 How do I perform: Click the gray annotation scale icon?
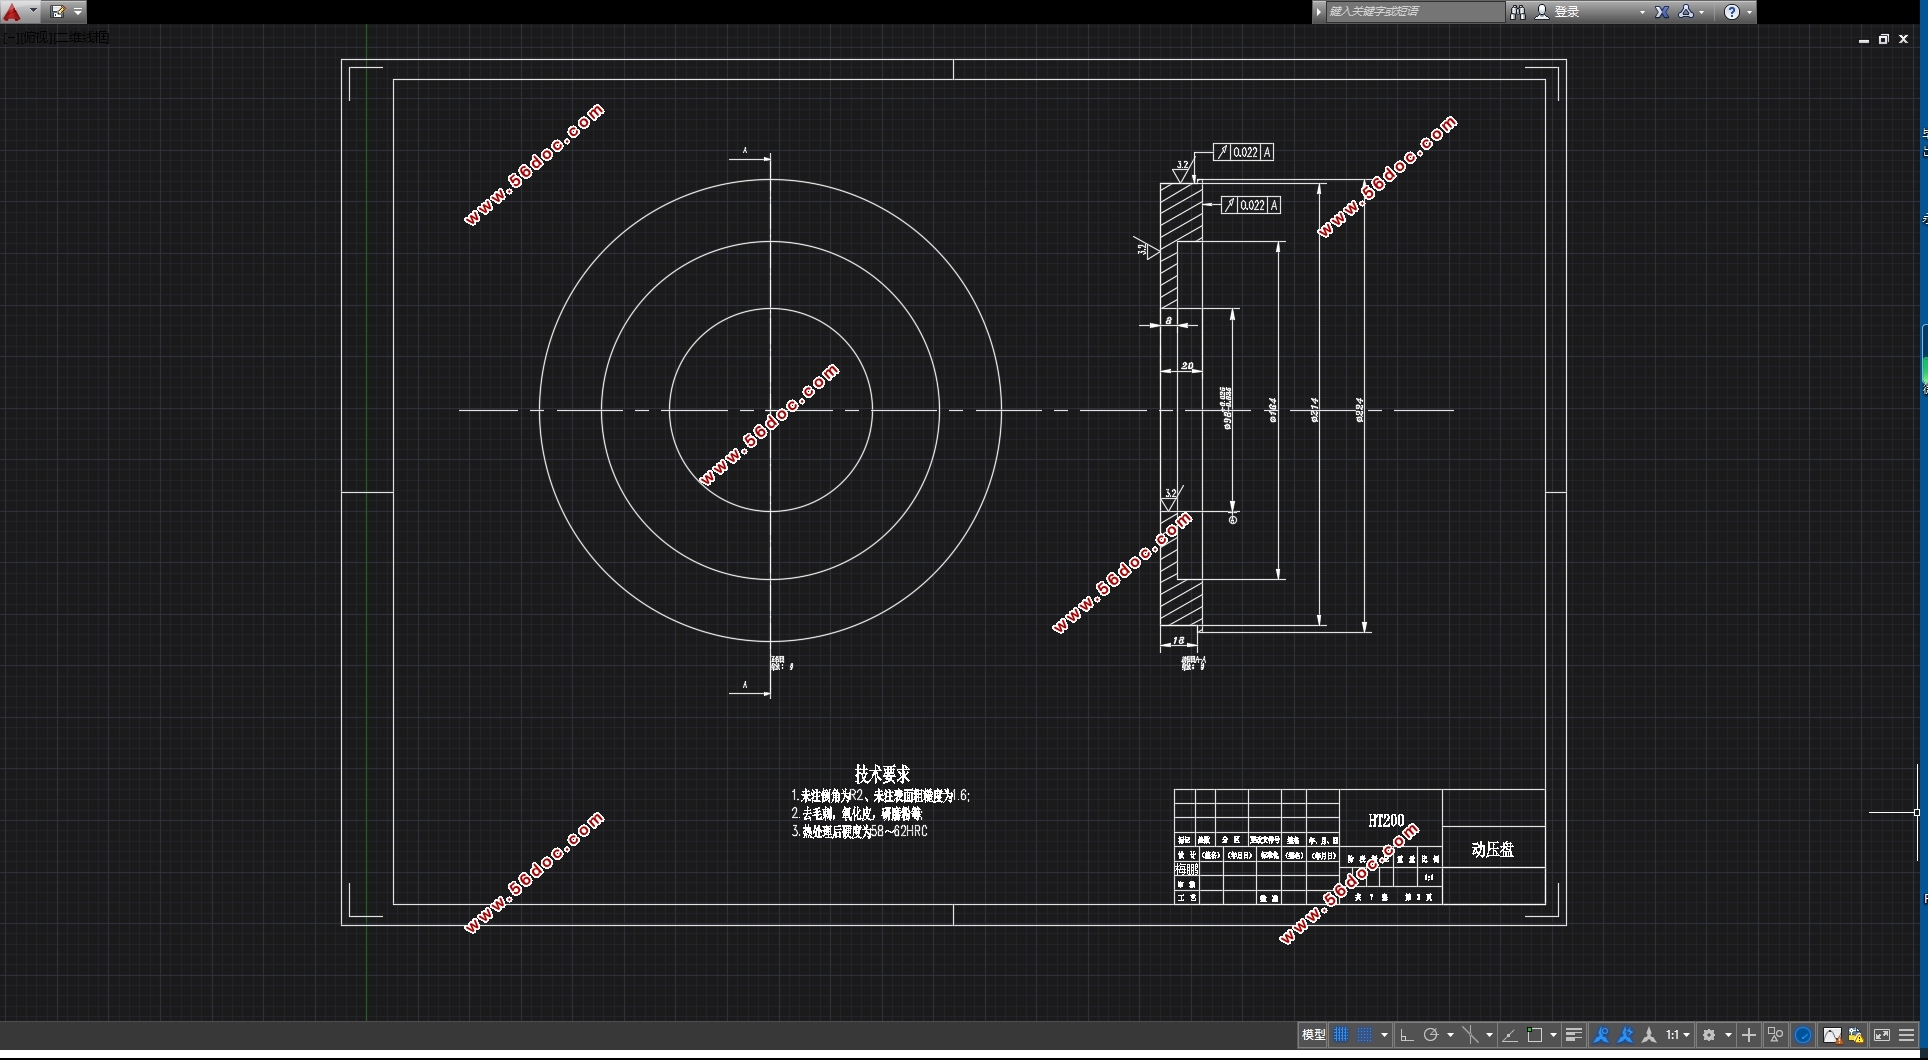pos(1649,1035)
